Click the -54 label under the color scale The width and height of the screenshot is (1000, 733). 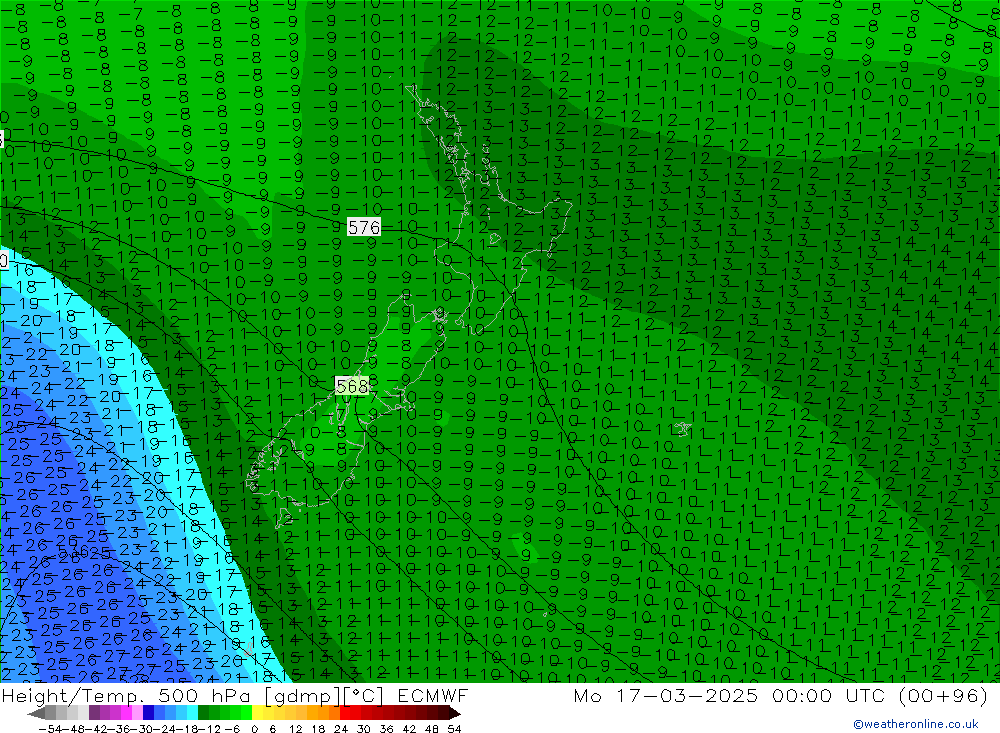(48, 728)
